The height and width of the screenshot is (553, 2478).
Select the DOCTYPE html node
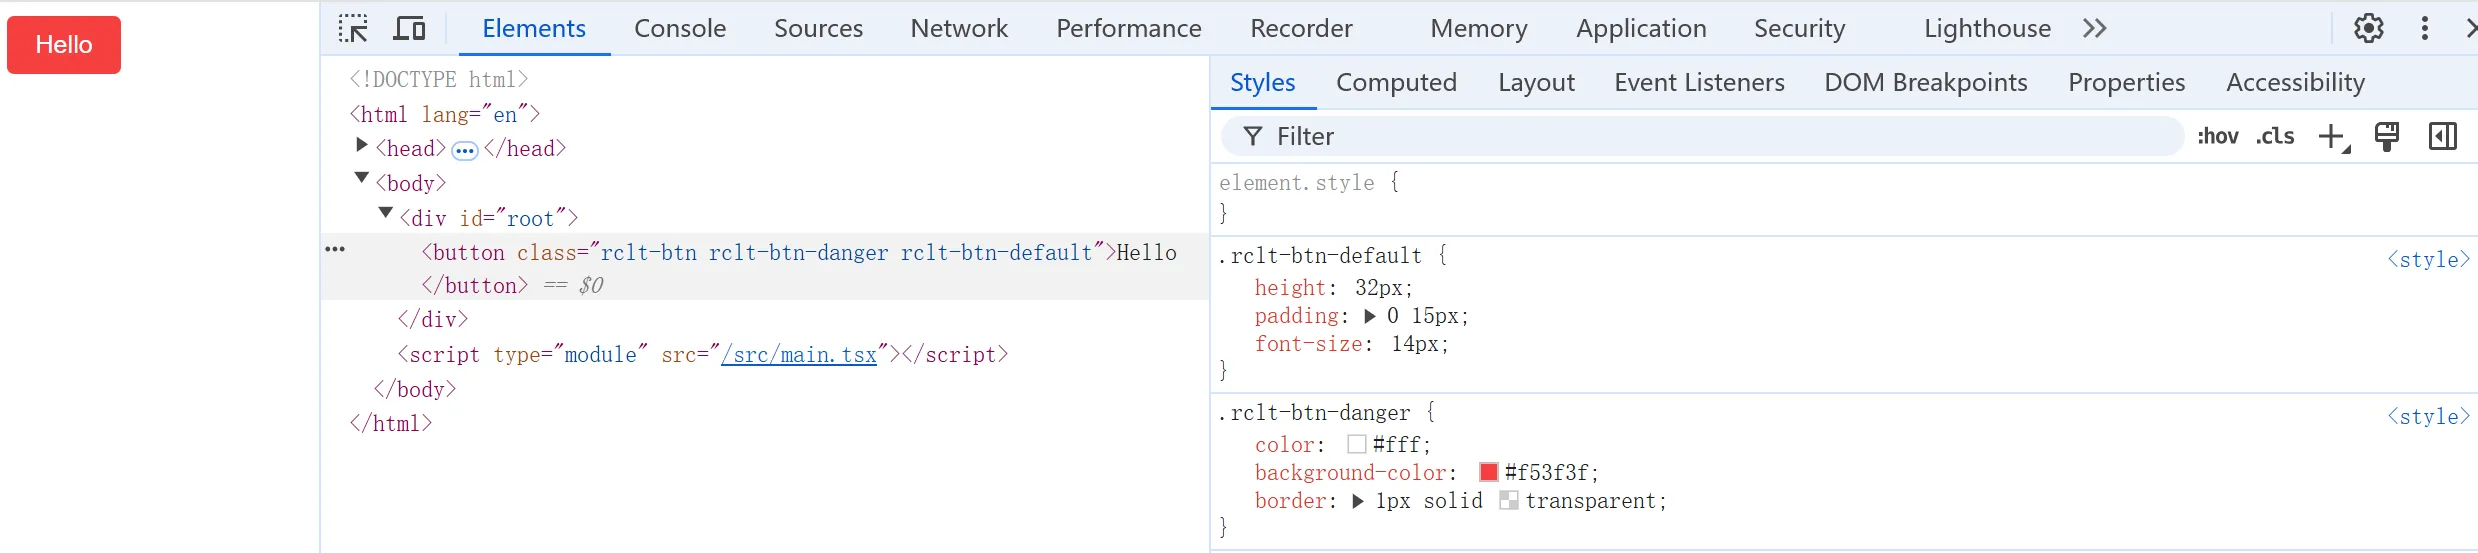click(438, 79)
